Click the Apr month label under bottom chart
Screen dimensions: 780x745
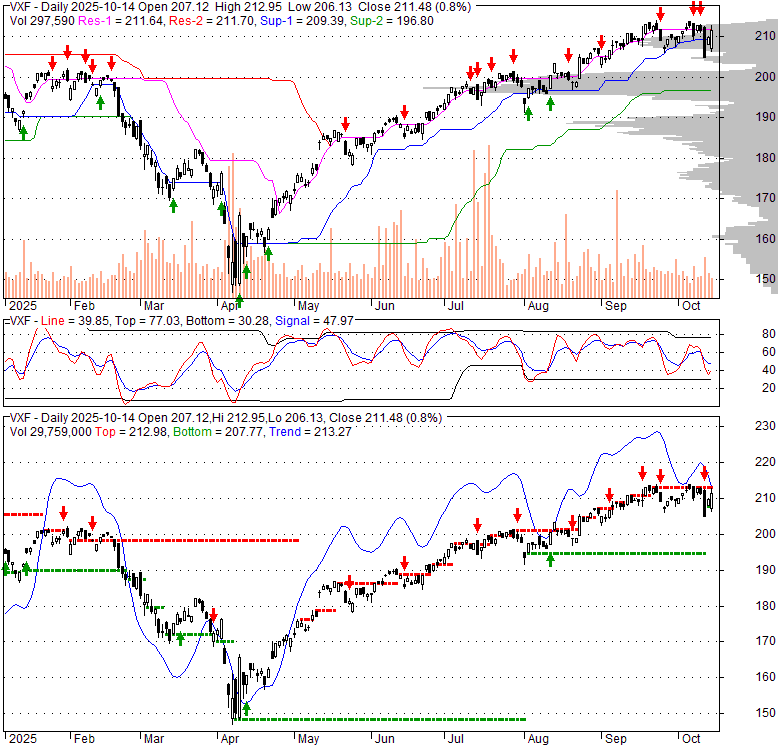coord(230,739)
